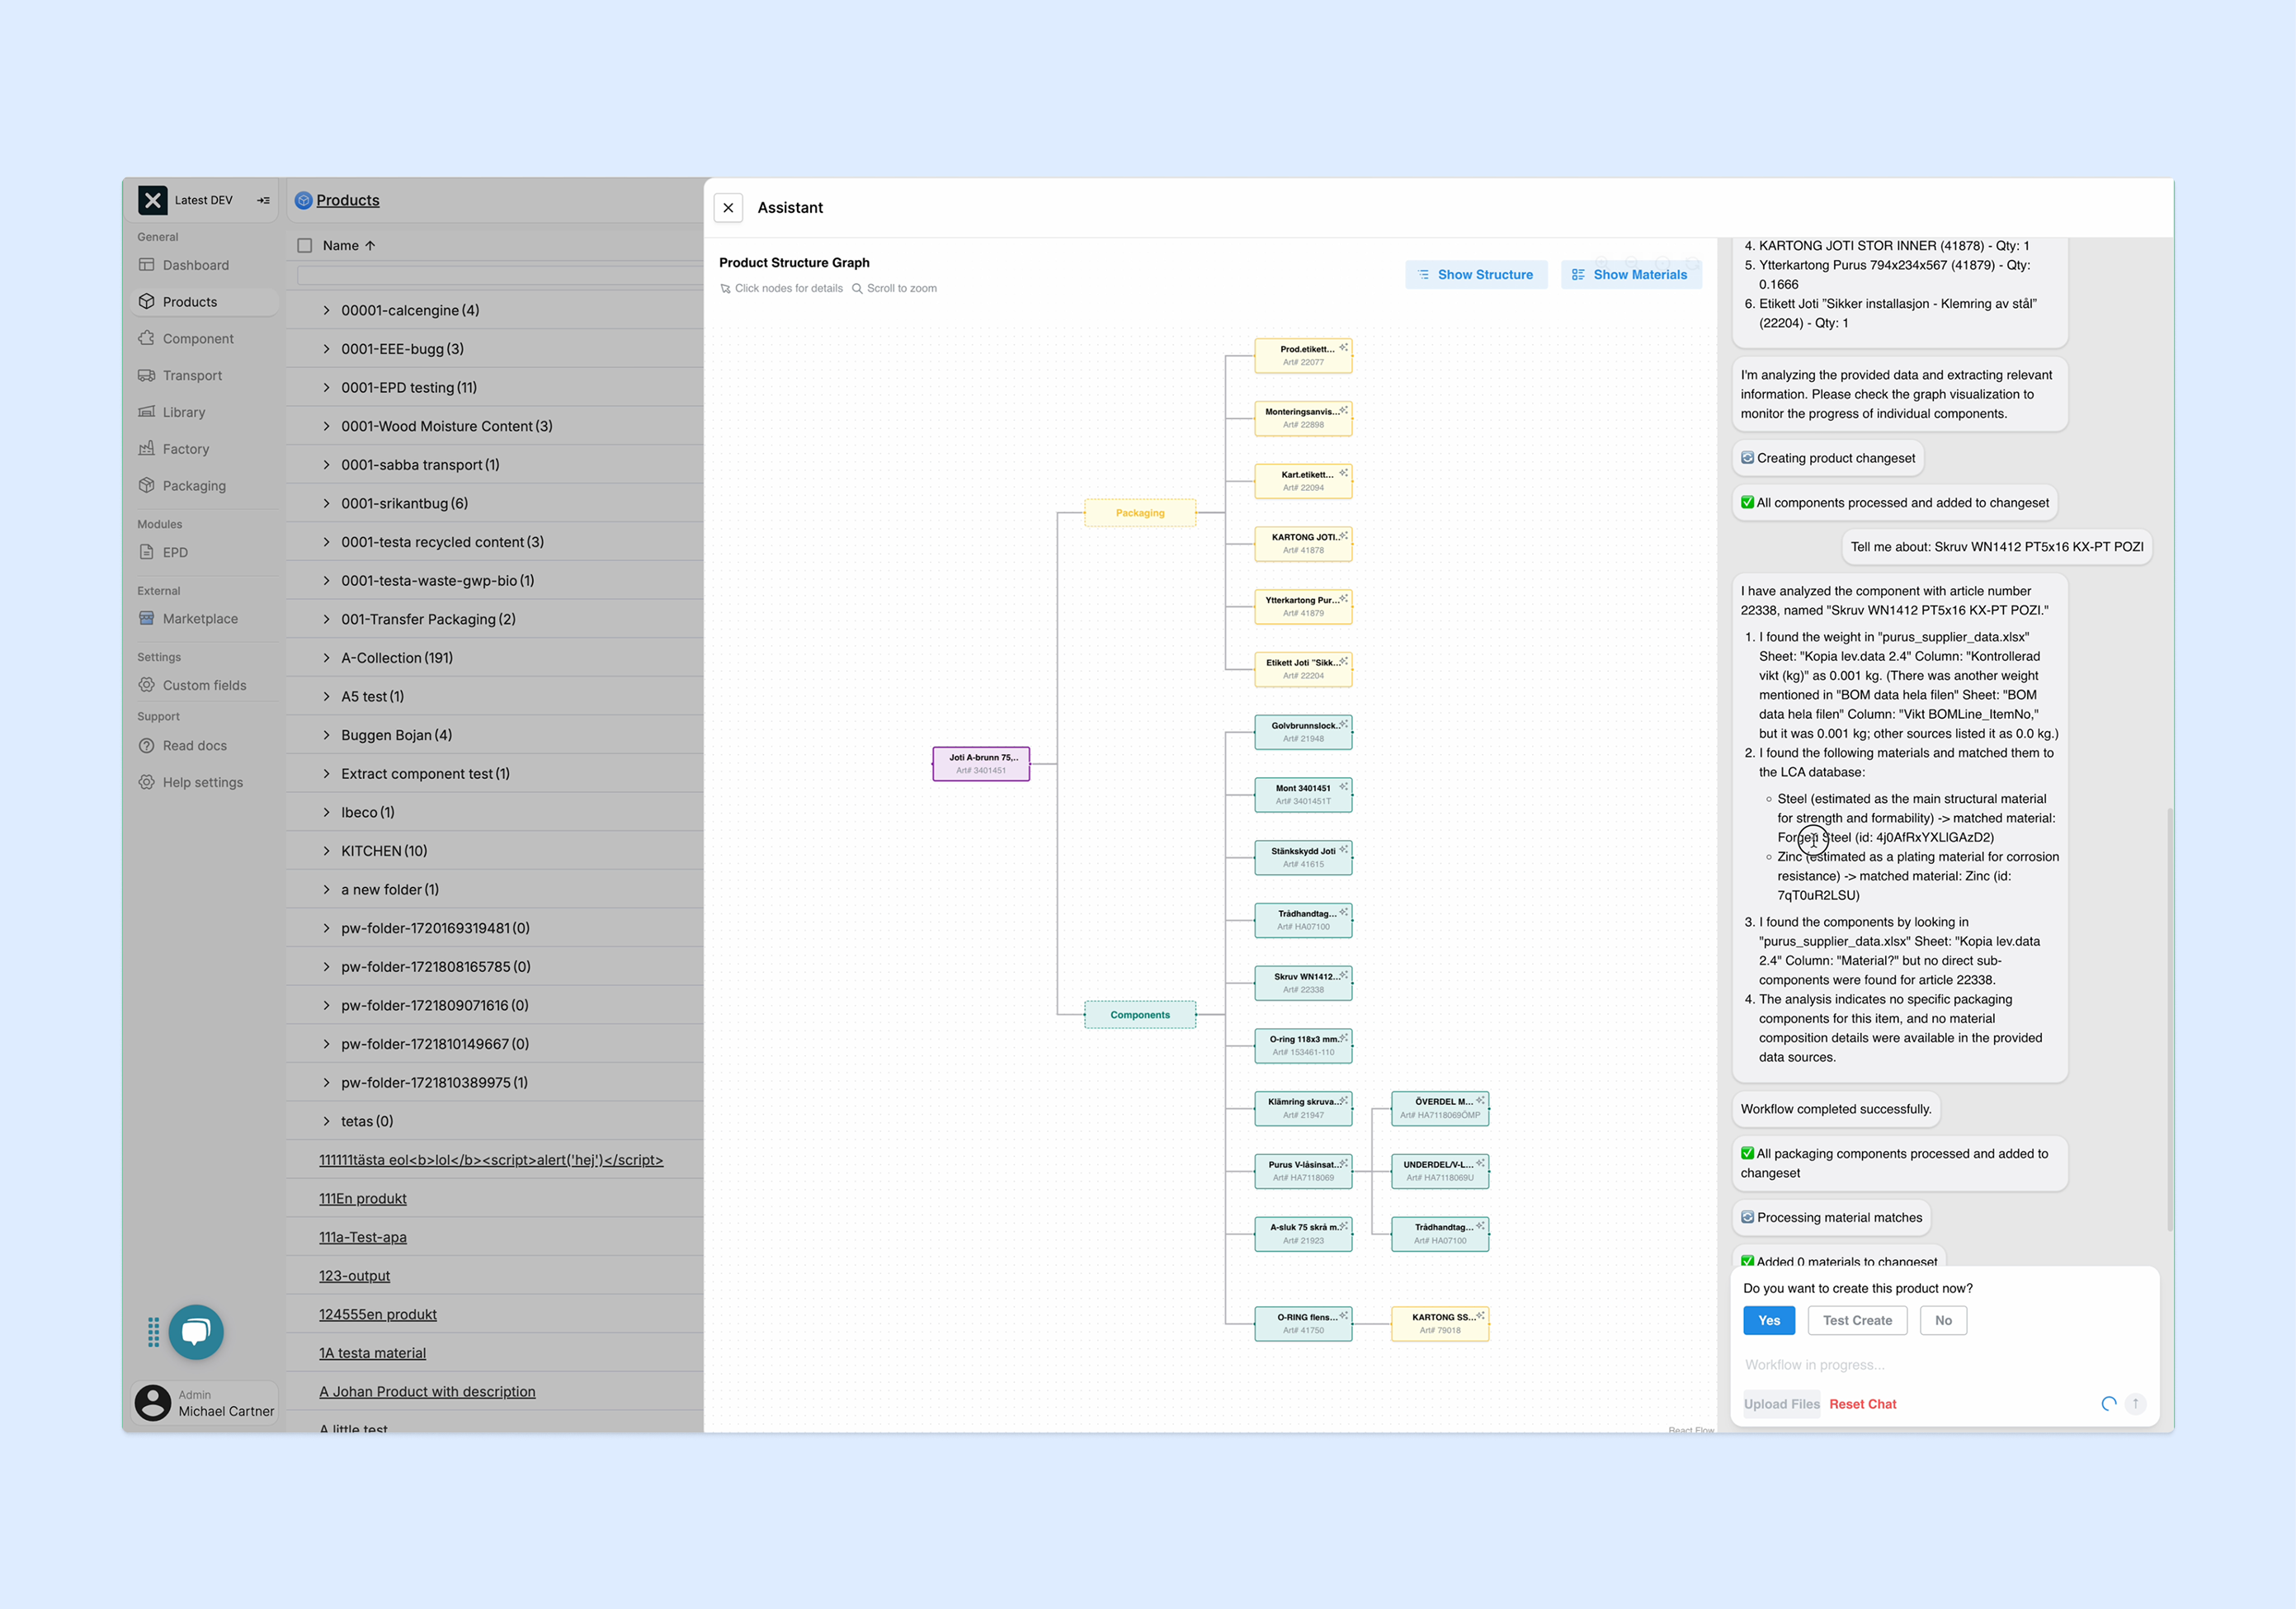Click the chat message input field

tap(1944, 1365)
